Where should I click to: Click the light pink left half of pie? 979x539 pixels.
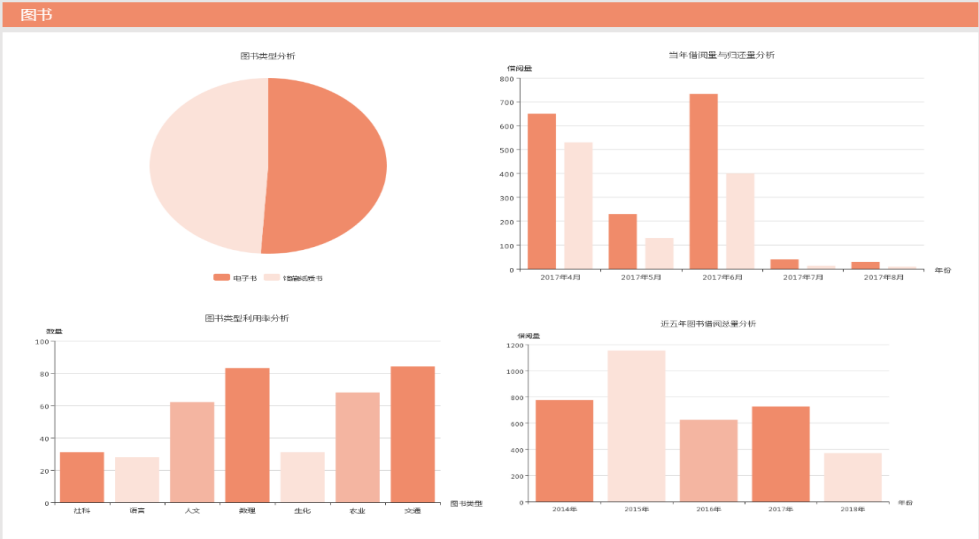pyautogui.click(x=205, y=165)
